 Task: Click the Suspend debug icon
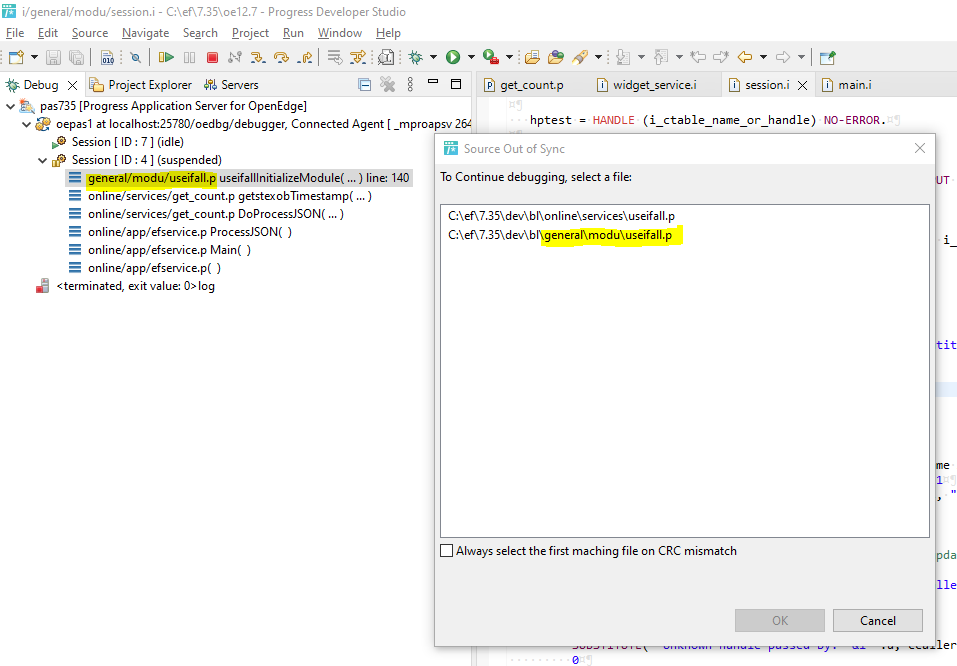click(x=189, y=57)
